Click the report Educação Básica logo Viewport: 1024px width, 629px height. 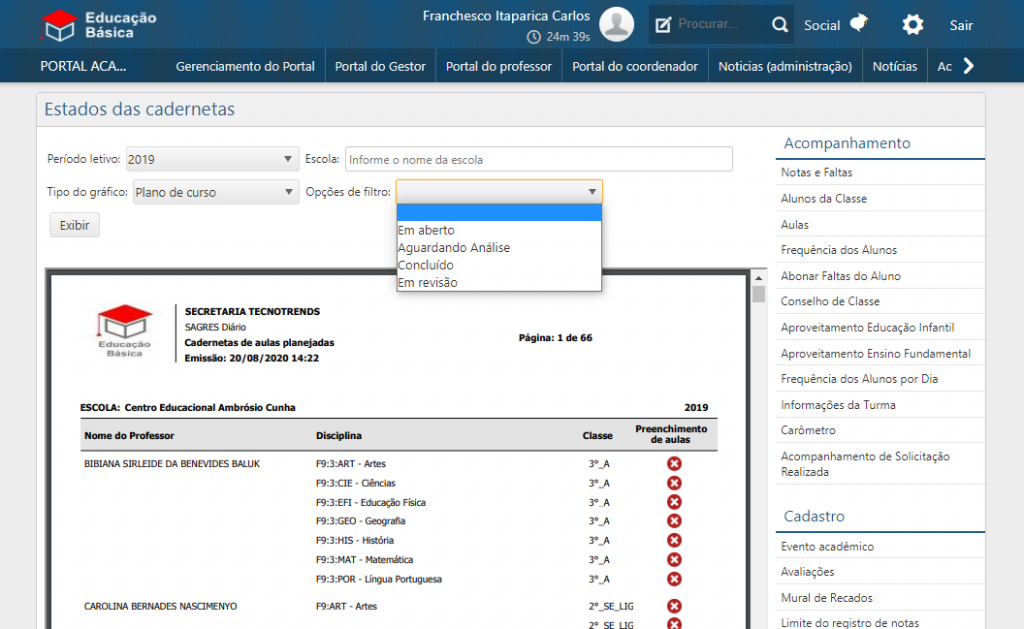[x=124, y=331]
